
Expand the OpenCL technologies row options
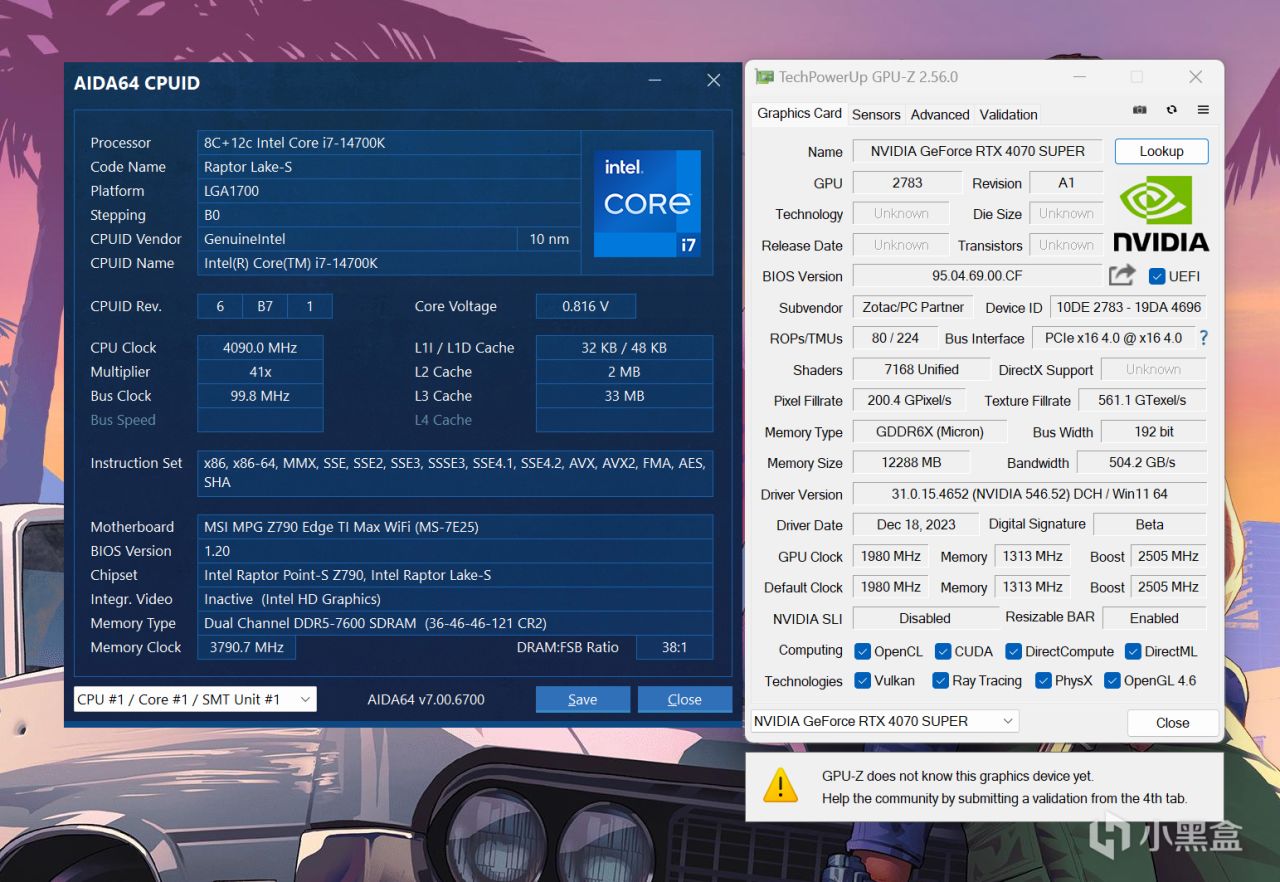click(862, 650)
